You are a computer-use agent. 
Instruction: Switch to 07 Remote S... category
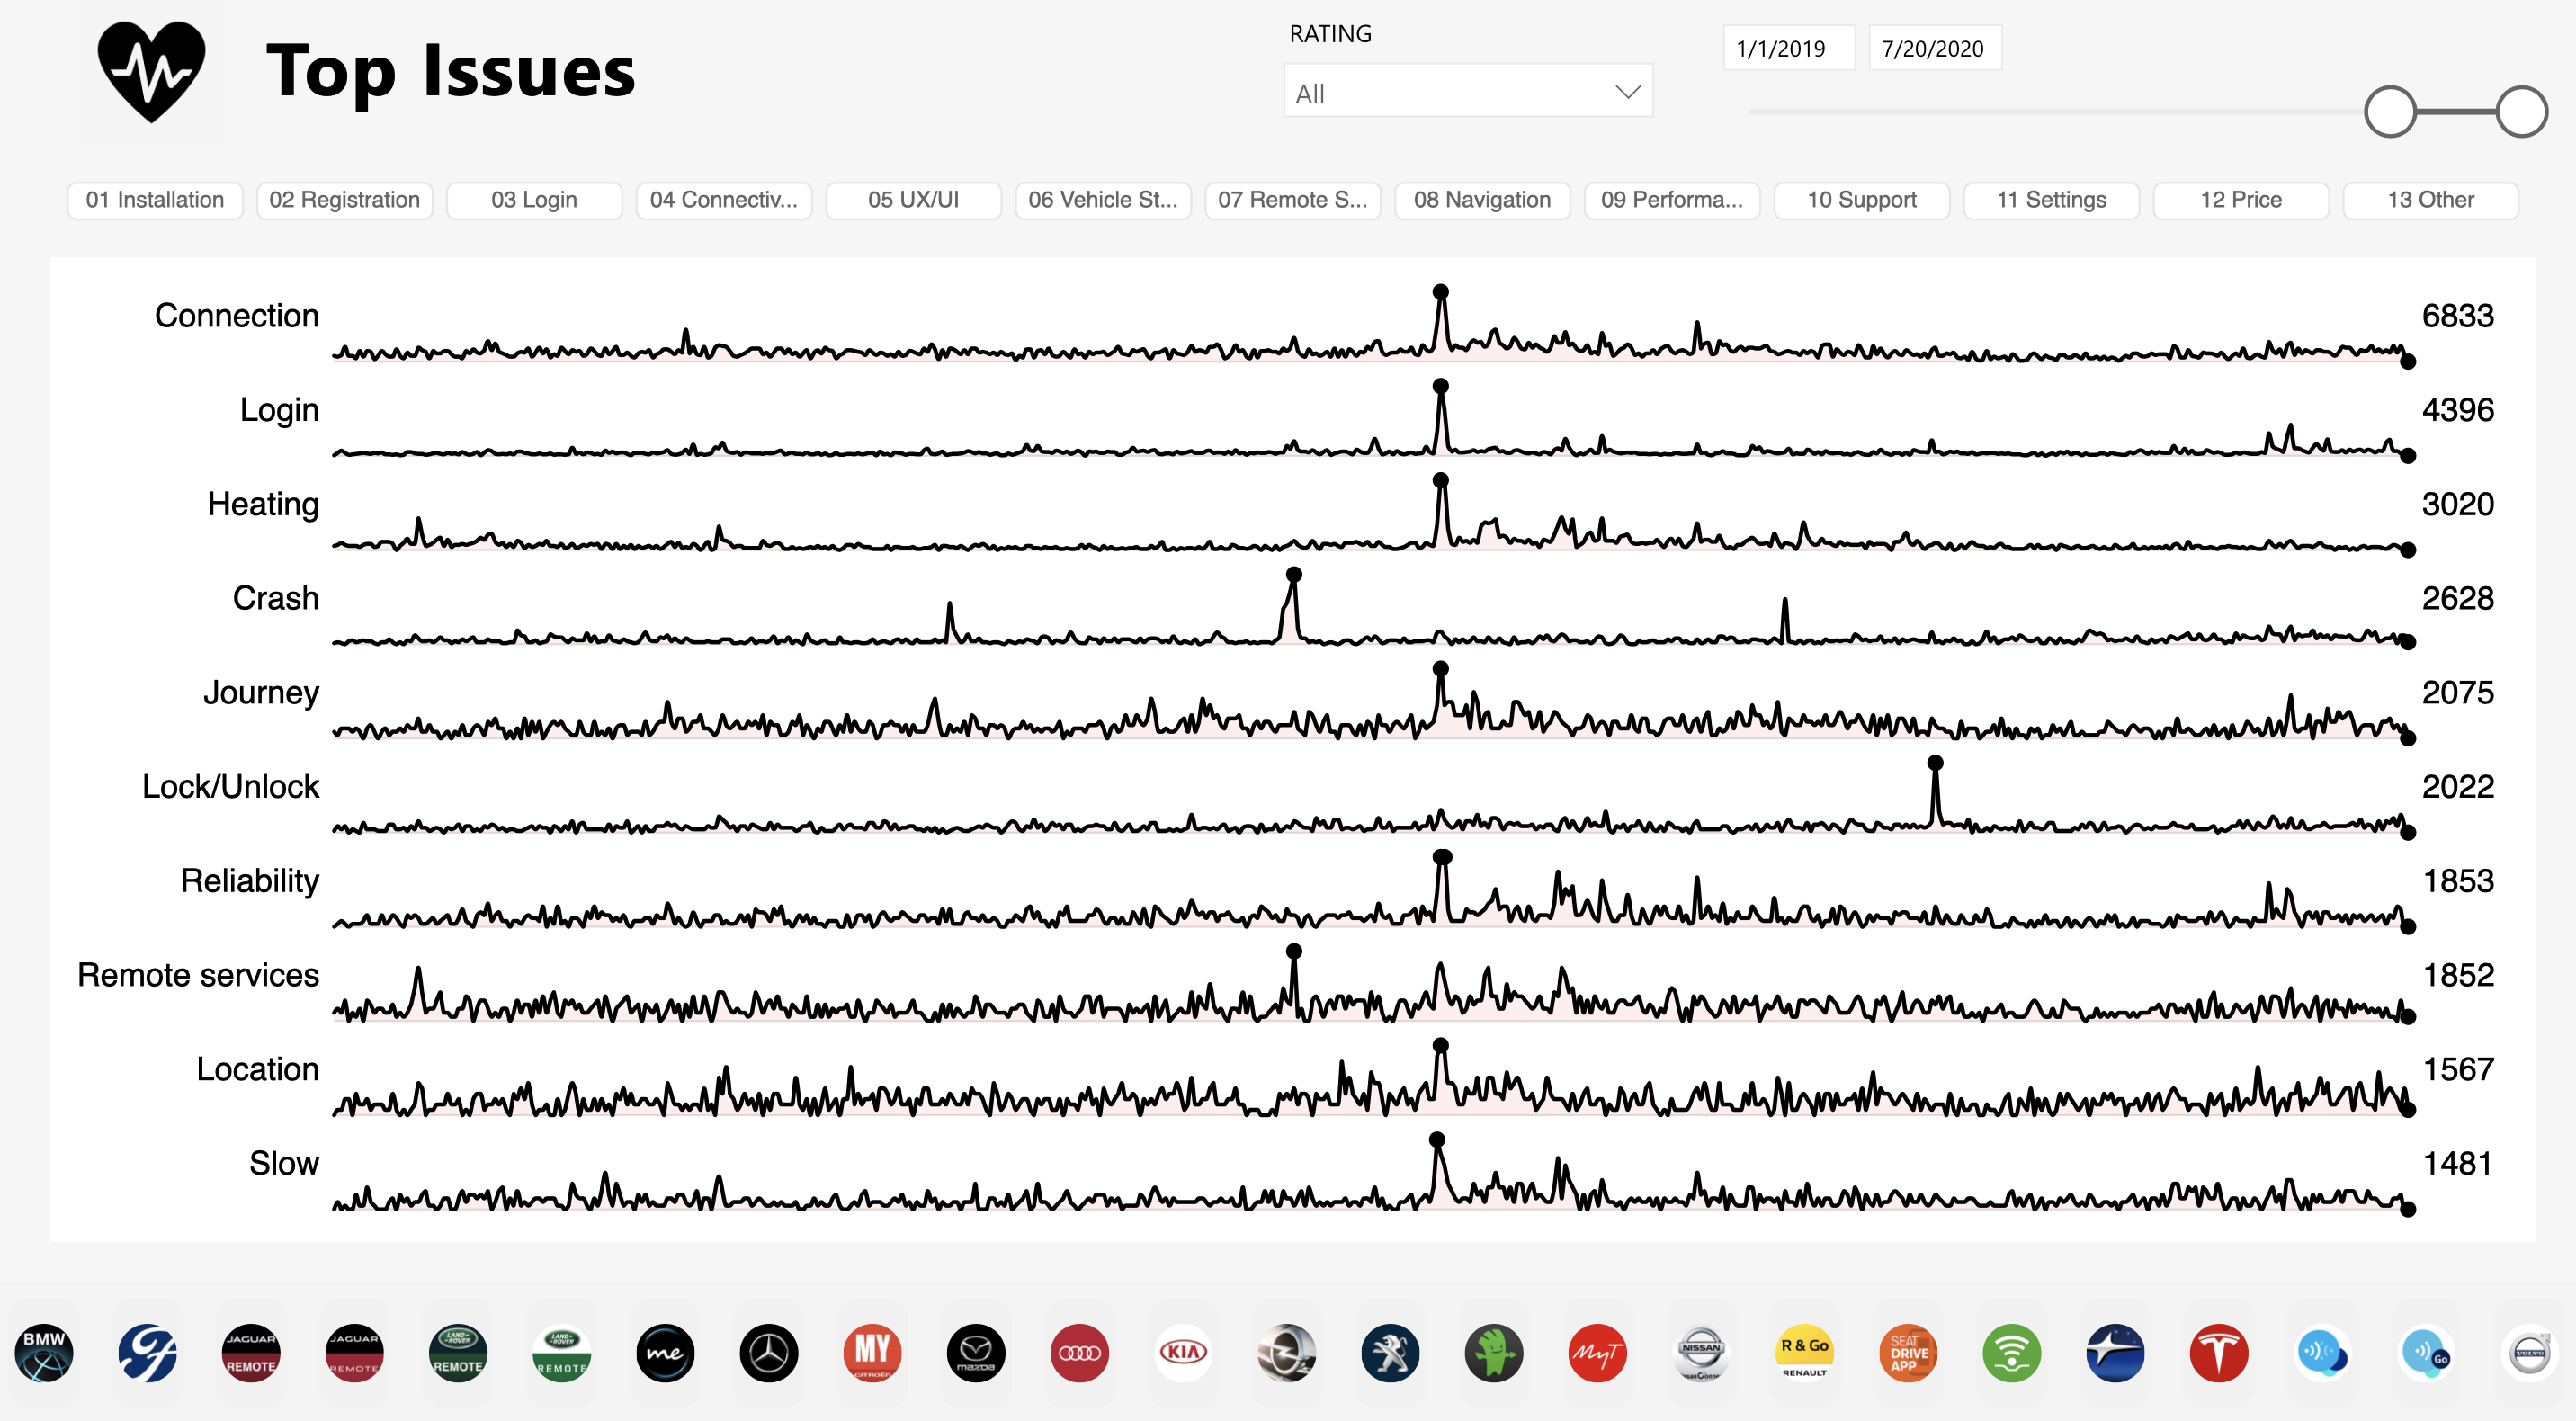(1292, 200)
